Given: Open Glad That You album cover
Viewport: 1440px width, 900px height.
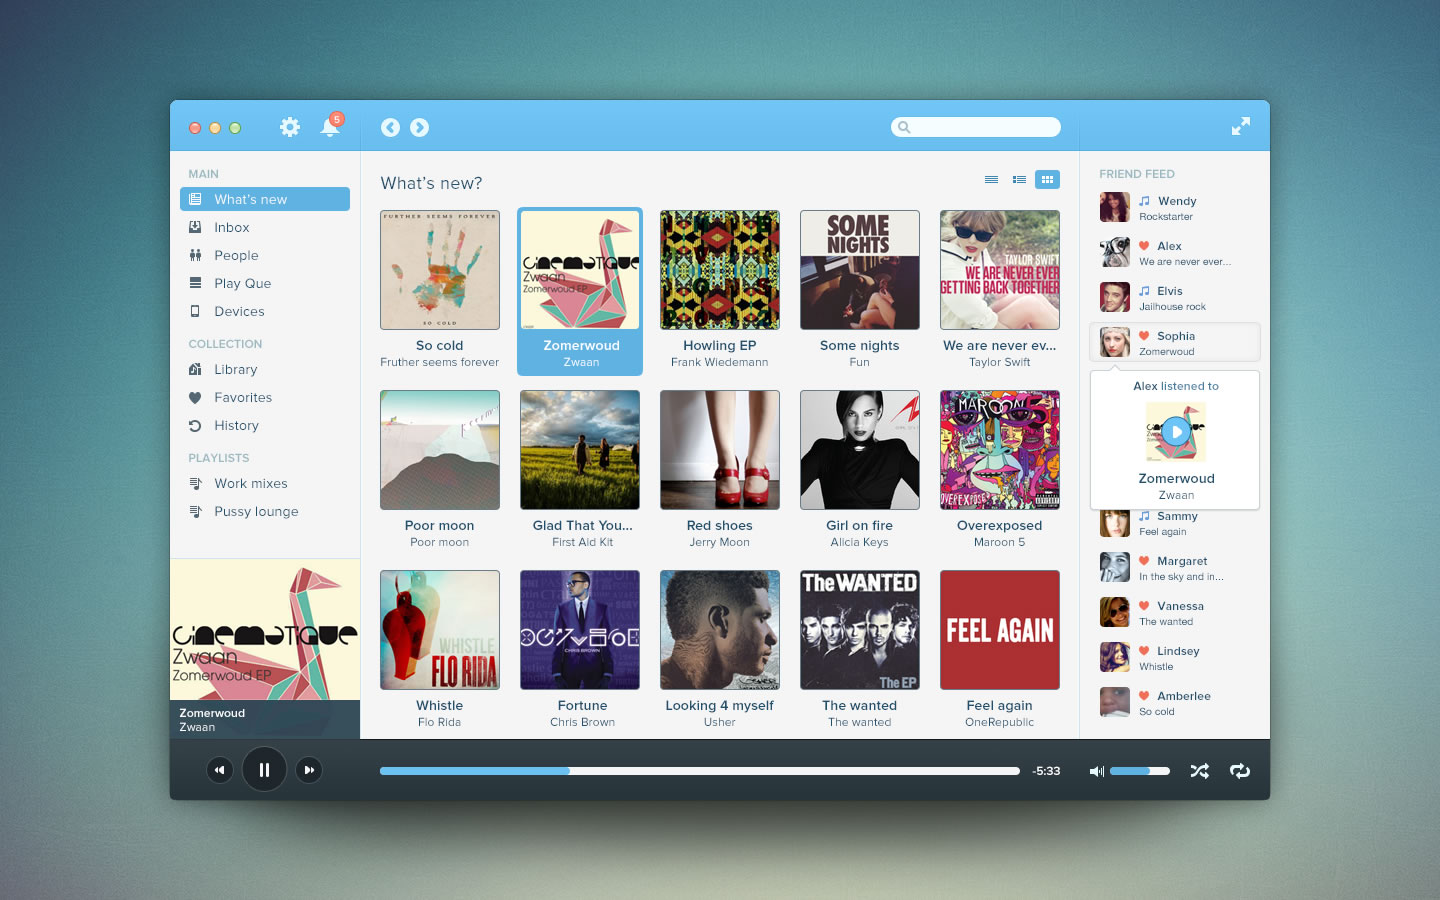Looking at the screenshot, I should [x=580, y=450].
